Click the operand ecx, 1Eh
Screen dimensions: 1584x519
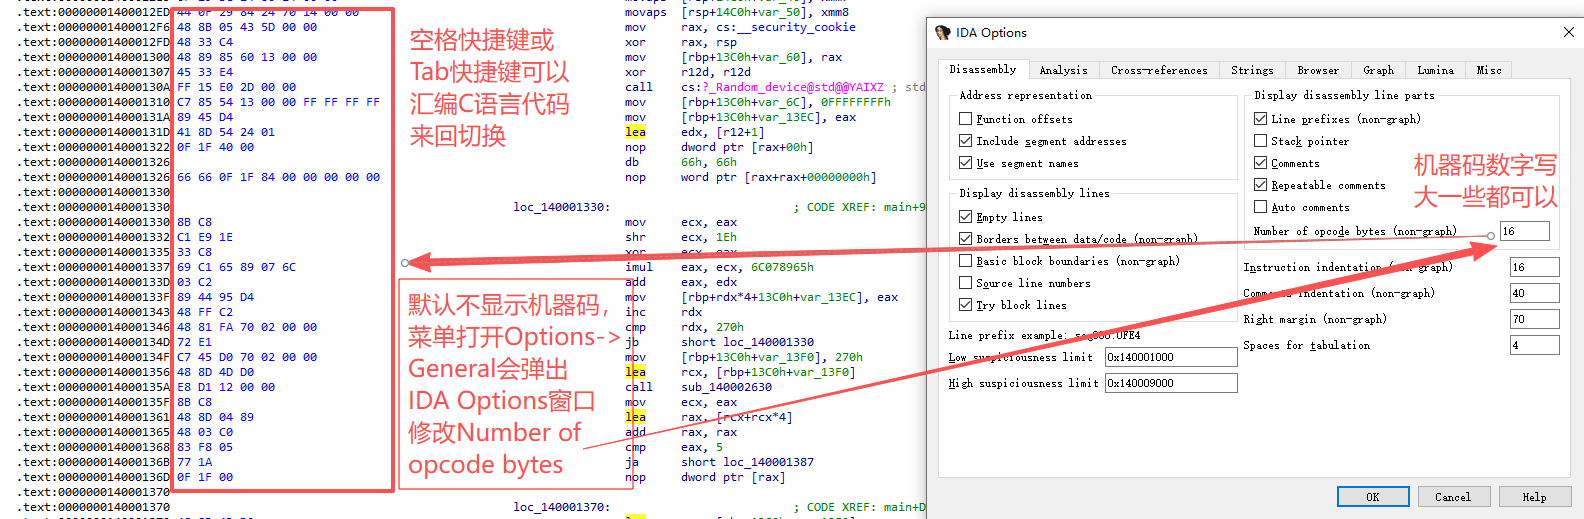tap(709, 237)
